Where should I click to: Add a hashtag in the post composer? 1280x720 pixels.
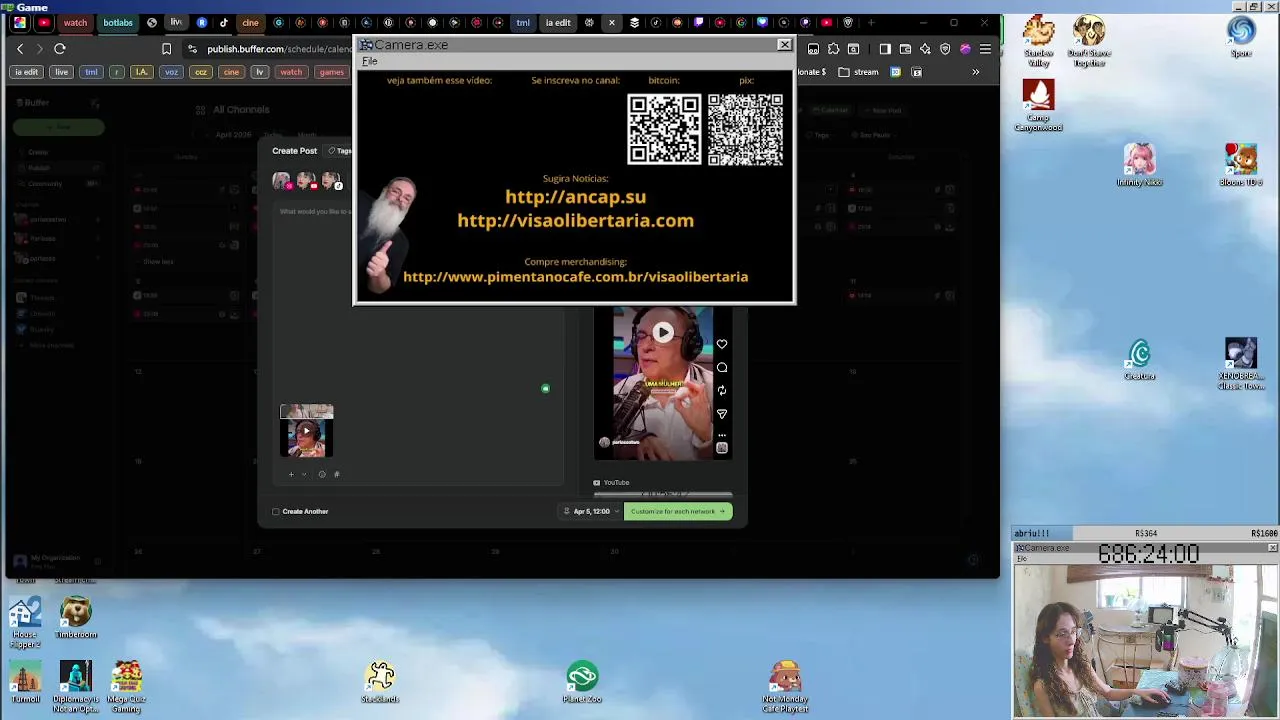coord(336,474)
